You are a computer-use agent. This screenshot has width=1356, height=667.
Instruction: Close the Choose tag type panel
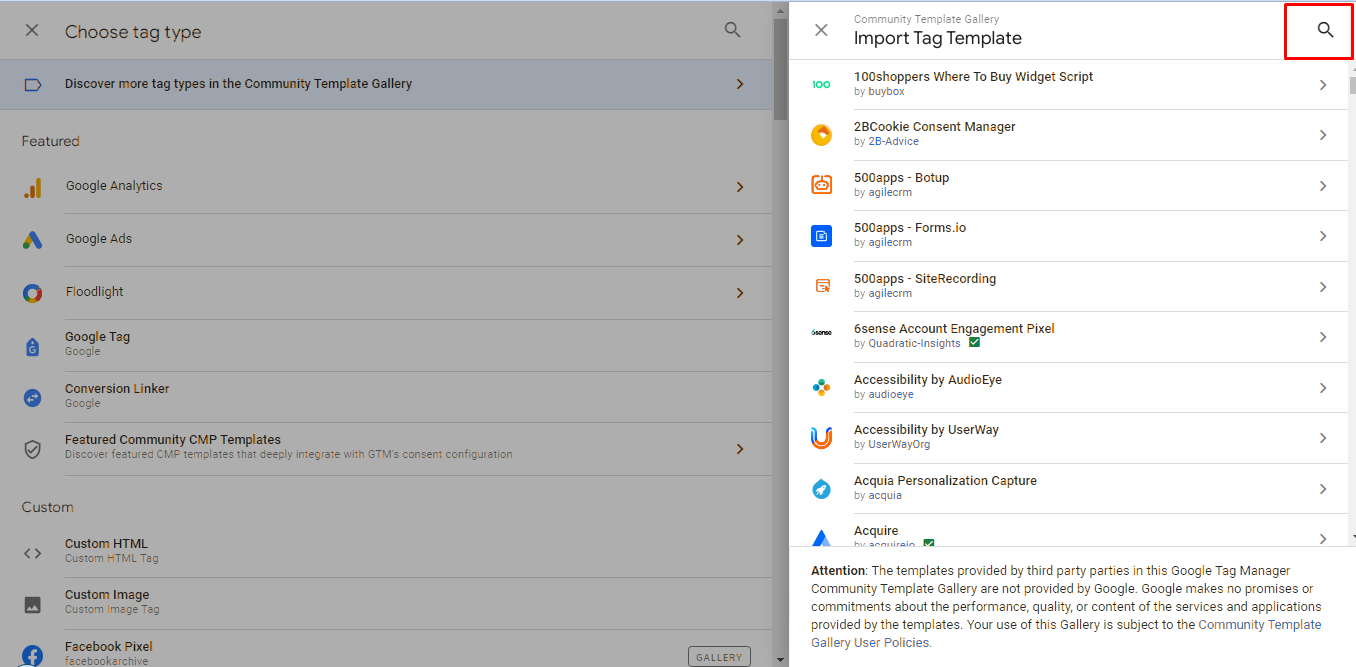[x=32, y=30]
